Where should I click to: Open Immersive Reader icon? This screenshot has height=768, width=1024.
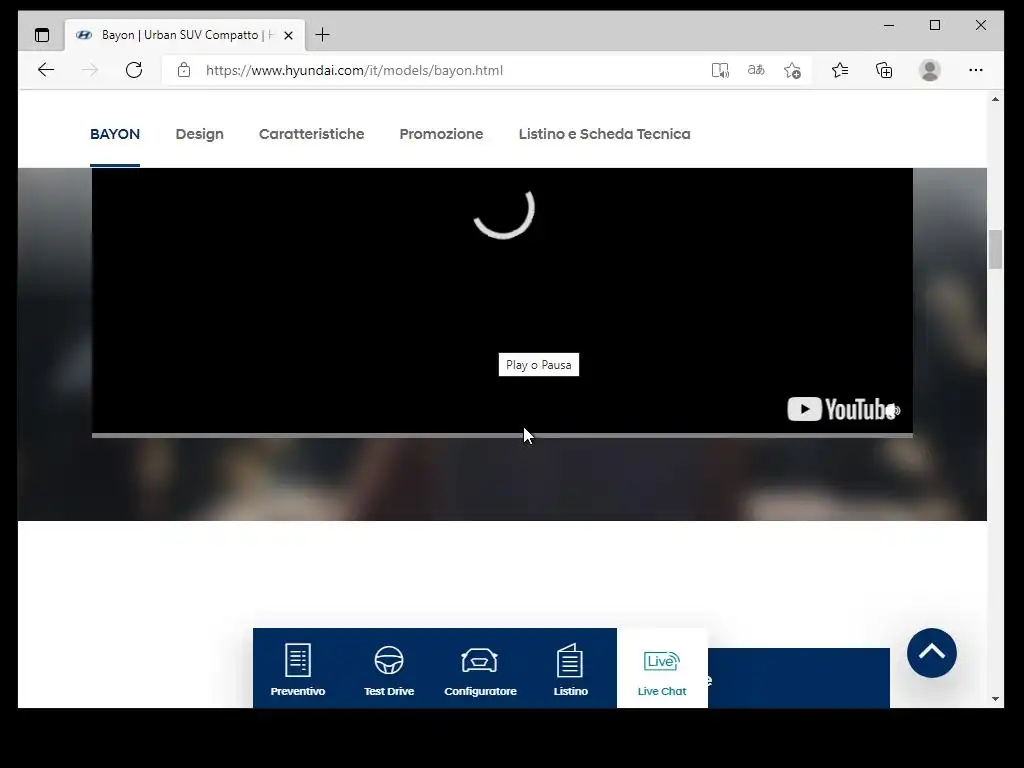720,70
